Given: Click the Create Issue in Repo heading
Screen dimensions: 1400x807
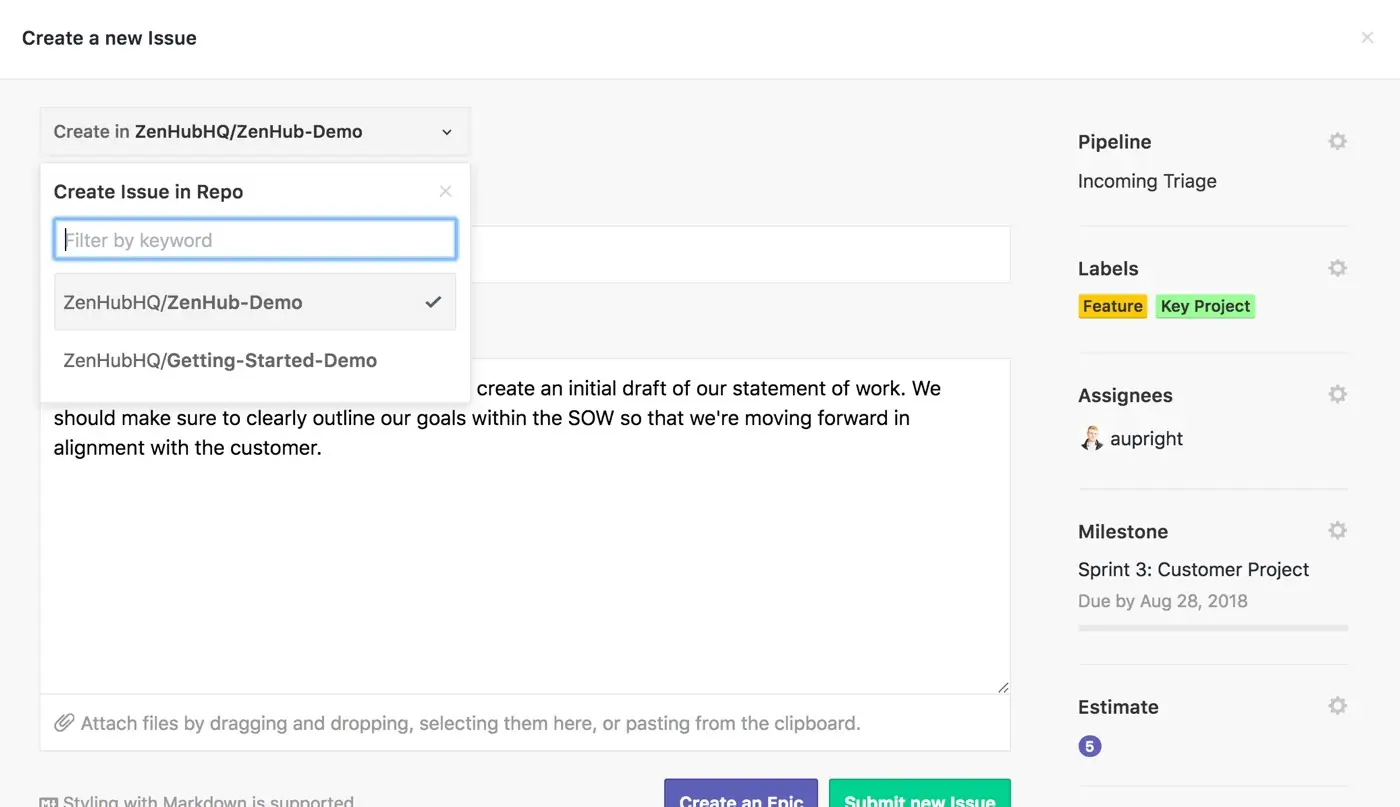Looking at the screenshot, I should [148, 191].
